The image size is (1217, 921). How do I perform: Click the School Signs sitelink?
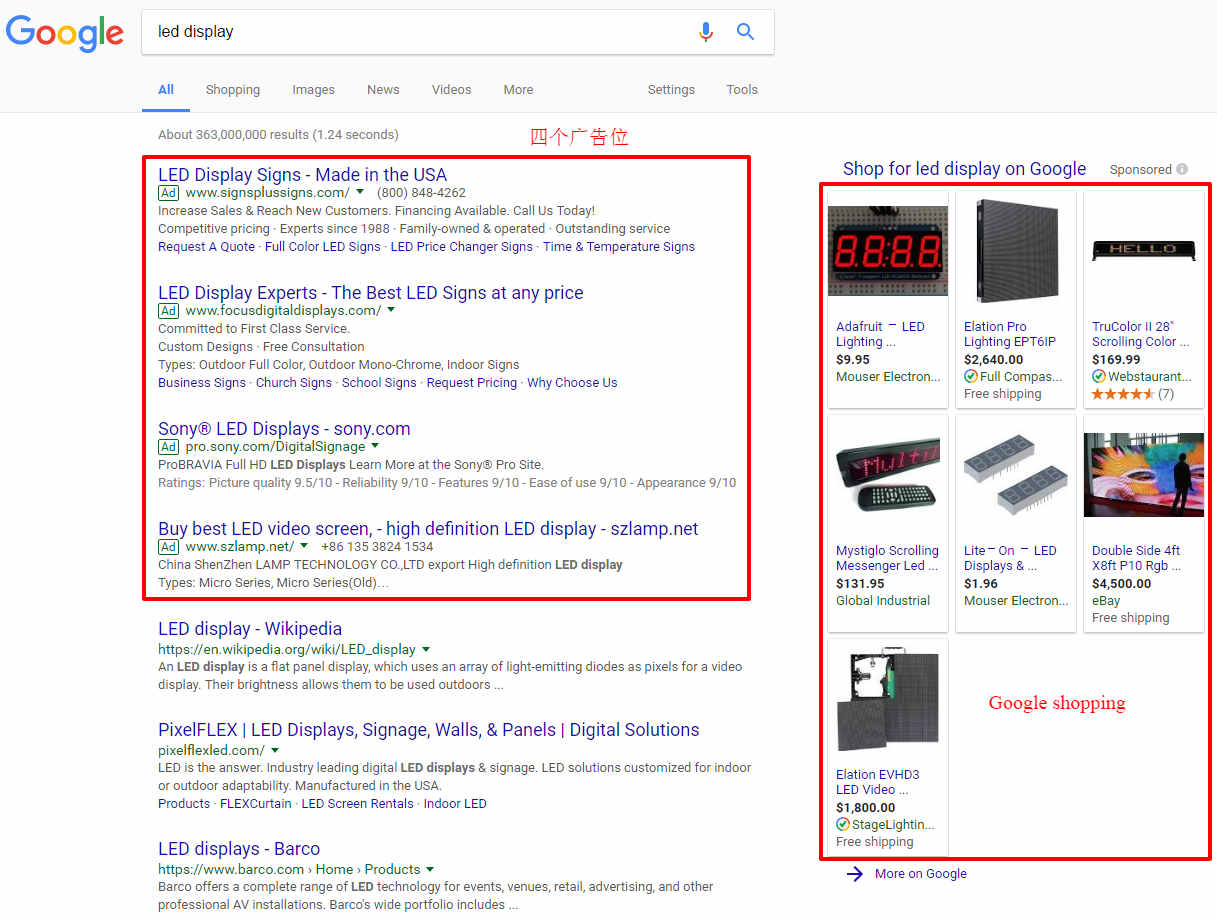click(379, 382)
